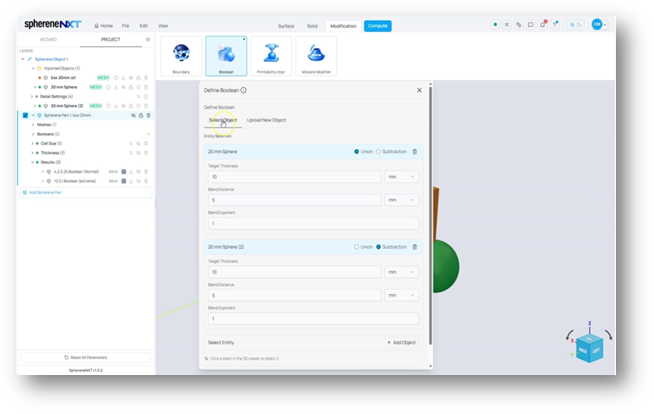654x414 pixels.
Task: Expand the Meshes (1) node
Action: (33, 125)
